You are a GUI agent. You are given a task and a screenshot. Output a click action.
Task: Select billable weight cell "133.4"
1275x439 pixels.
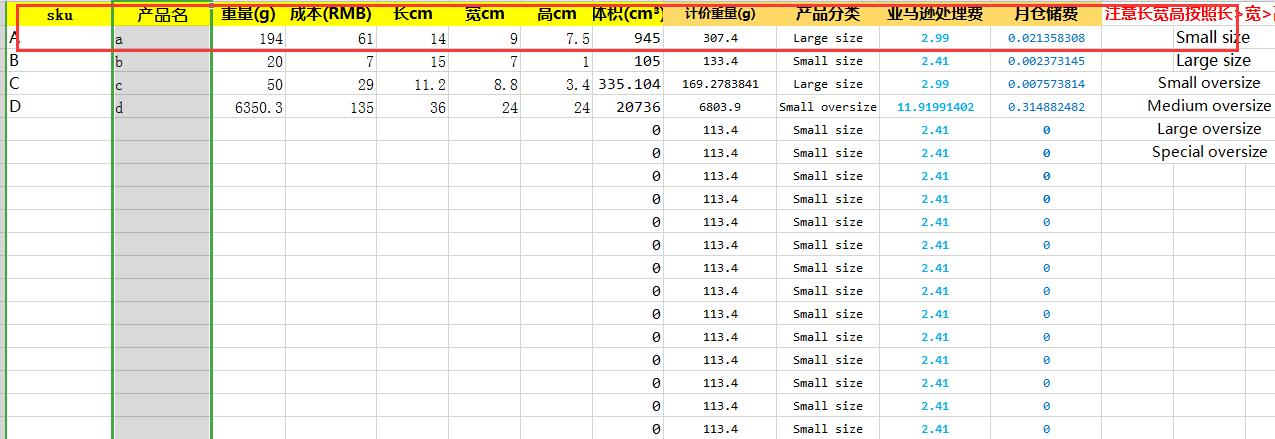pos(720,62)
